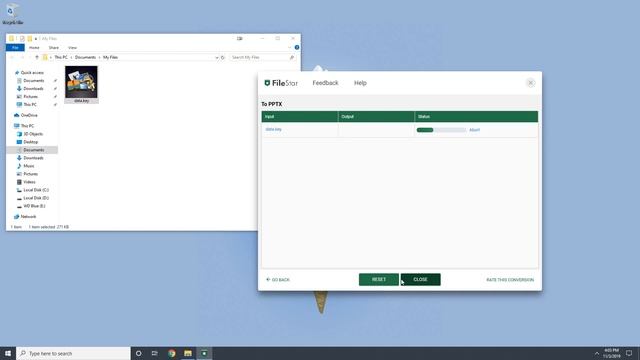Click the highlighted Documents item under This PC
The width and height of the screenshot is (640, 360).
pyautogui.click(x=32, y=150)
